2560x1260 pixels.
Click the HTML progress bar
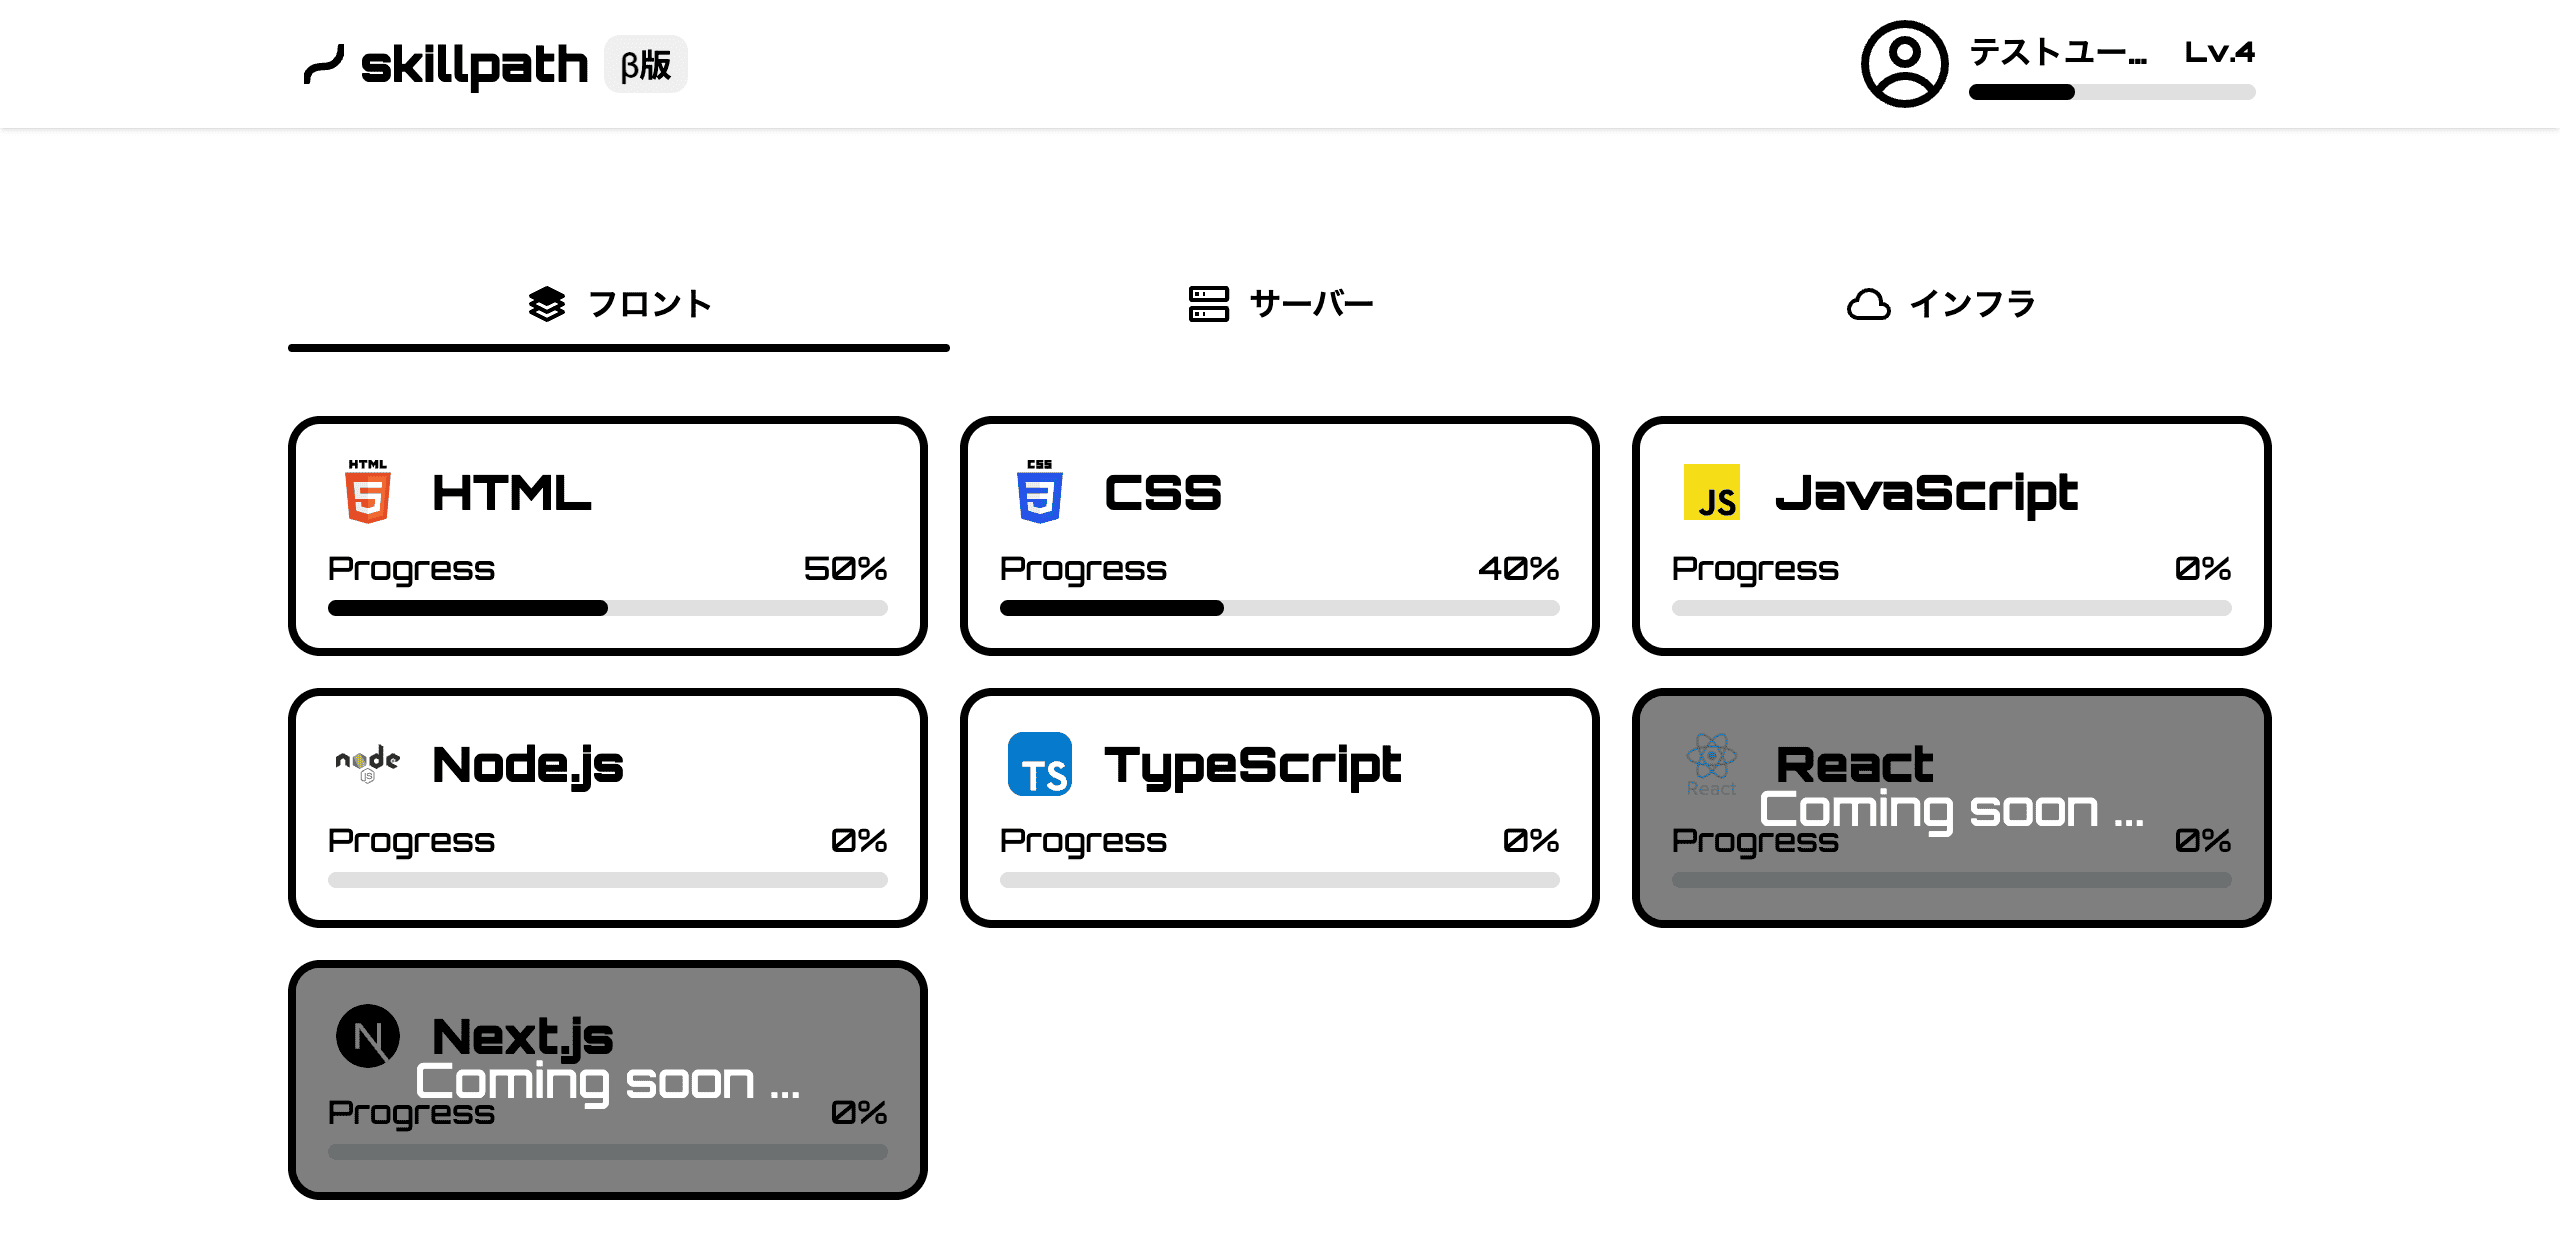click(607, 608)
